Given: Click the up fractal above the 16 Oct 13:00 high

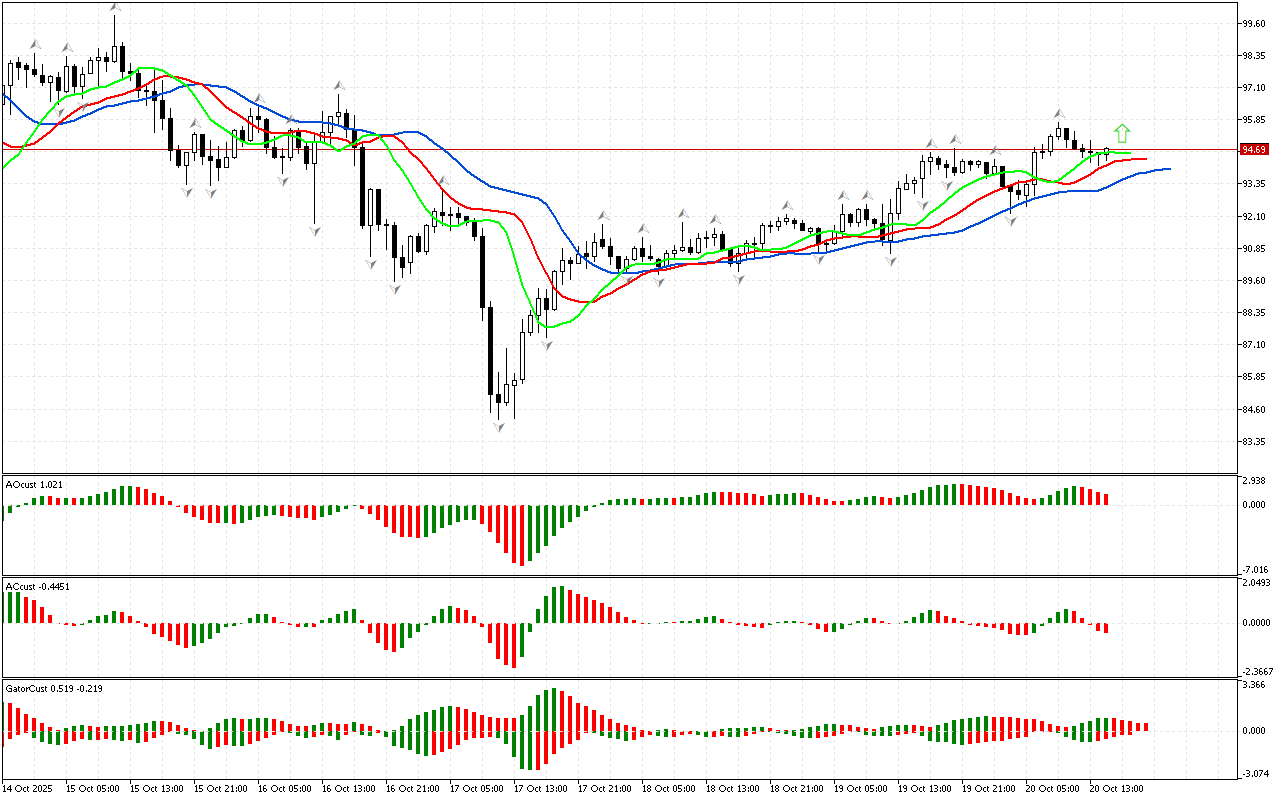Looking at the screenshot, I should click(340, 86).
